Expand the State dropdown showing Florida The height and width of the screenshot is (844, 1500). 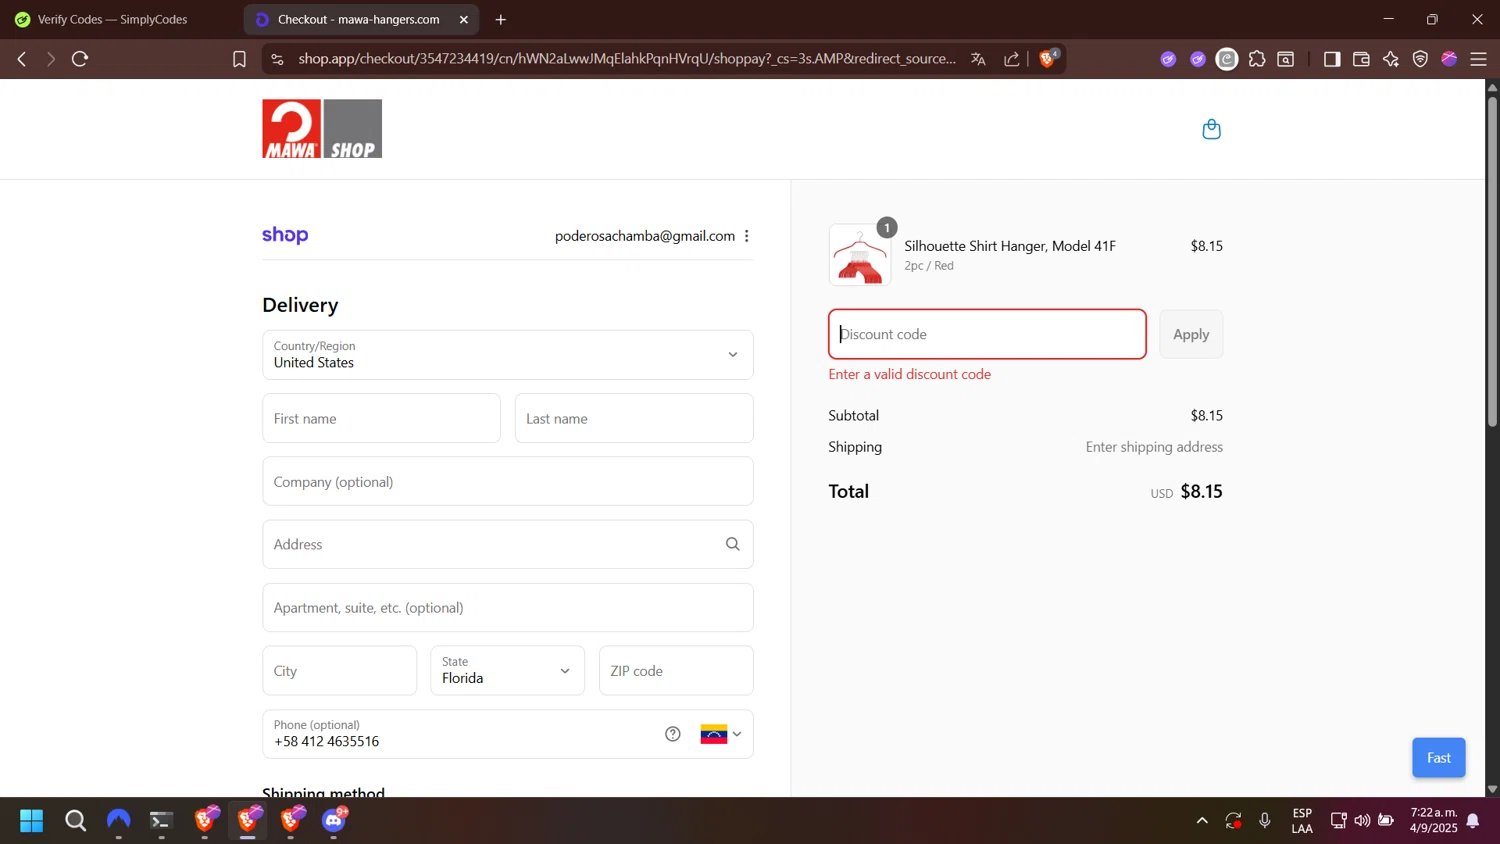pos(508,671)
